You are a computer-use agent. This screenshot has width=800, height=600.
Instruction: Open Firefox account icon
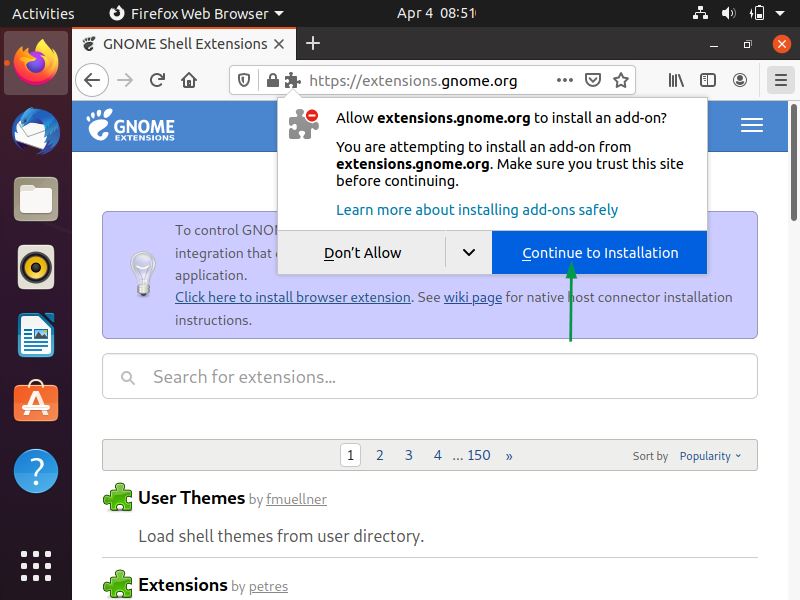point(740,80)
